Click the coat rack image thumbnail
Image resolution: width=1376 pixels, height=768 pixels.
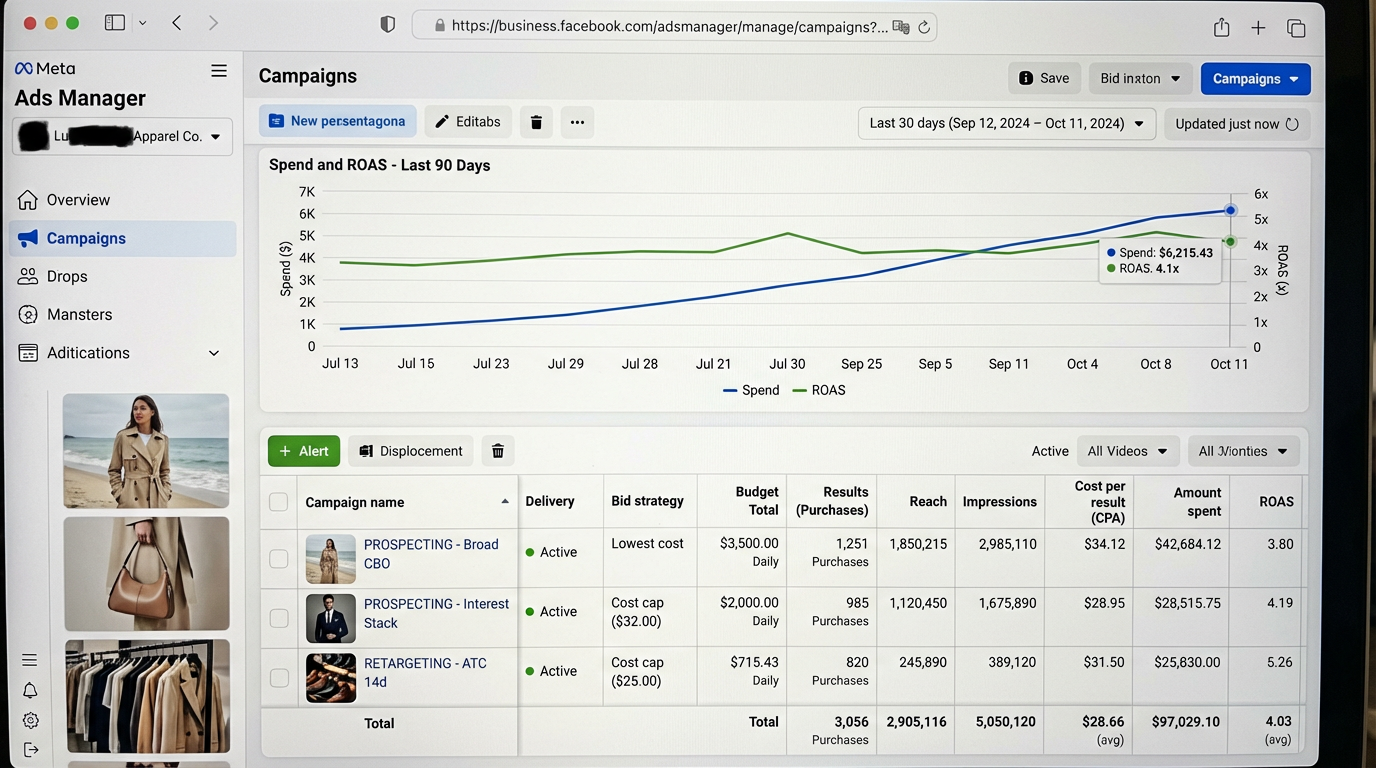pos(147,696)
